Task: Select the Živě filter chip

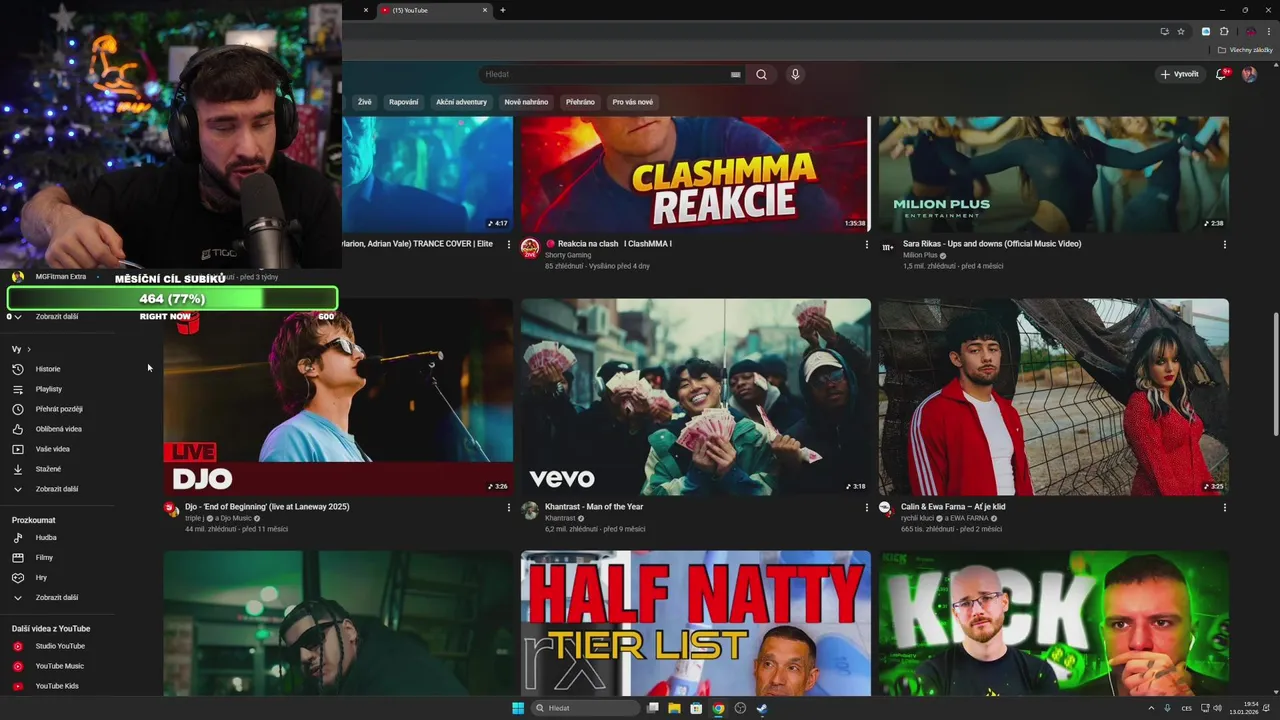Action: coord(364,102)
